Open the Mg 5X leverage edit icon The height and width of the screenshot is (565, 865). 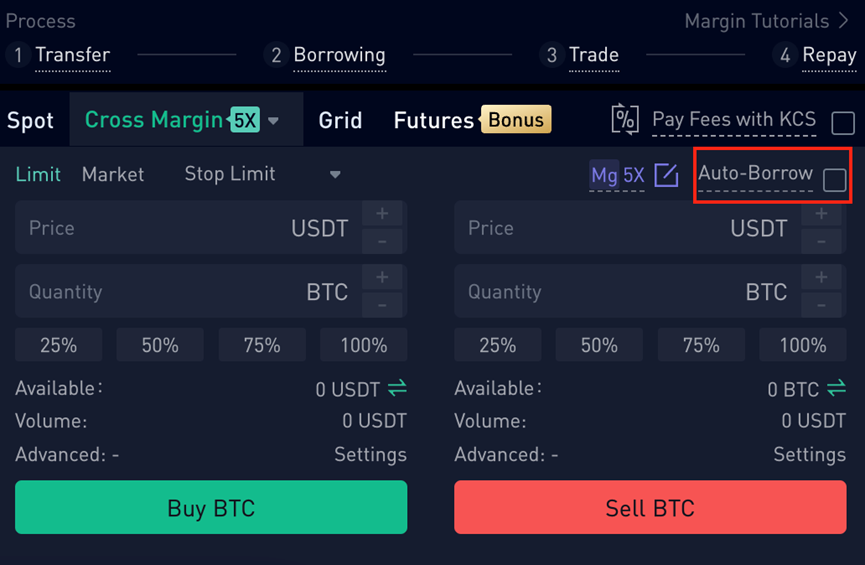tap(666, 175)
